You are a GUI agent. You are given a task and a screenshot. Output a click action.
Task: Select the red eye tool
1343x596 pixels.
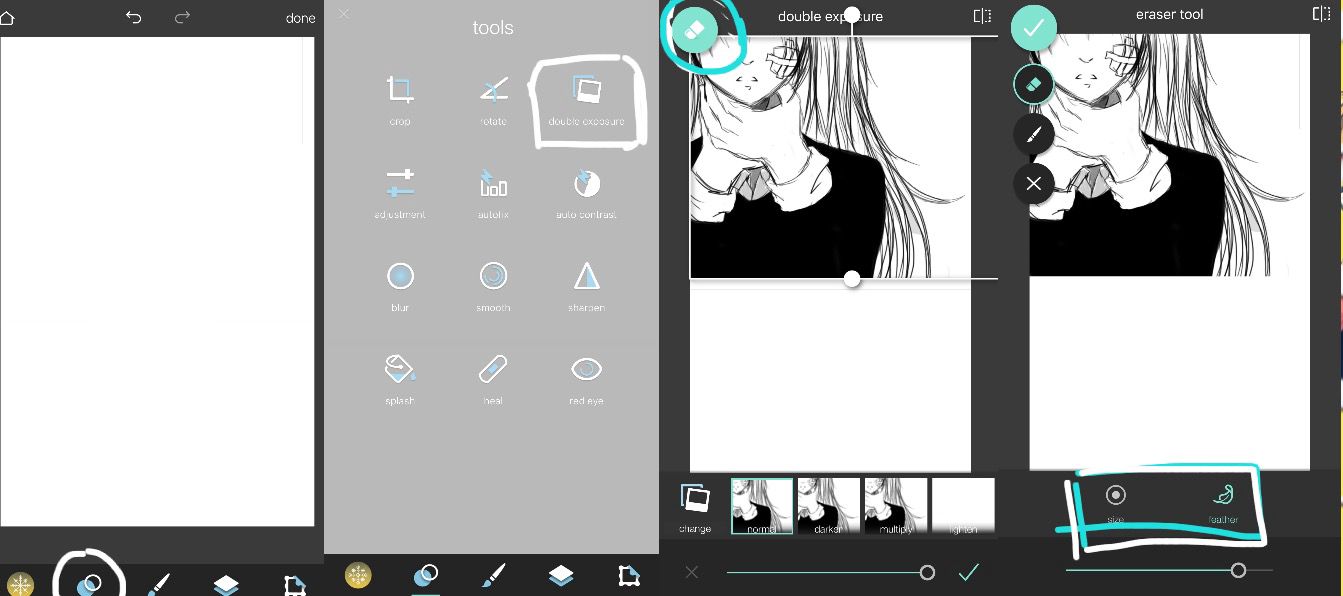pos(586,379)
